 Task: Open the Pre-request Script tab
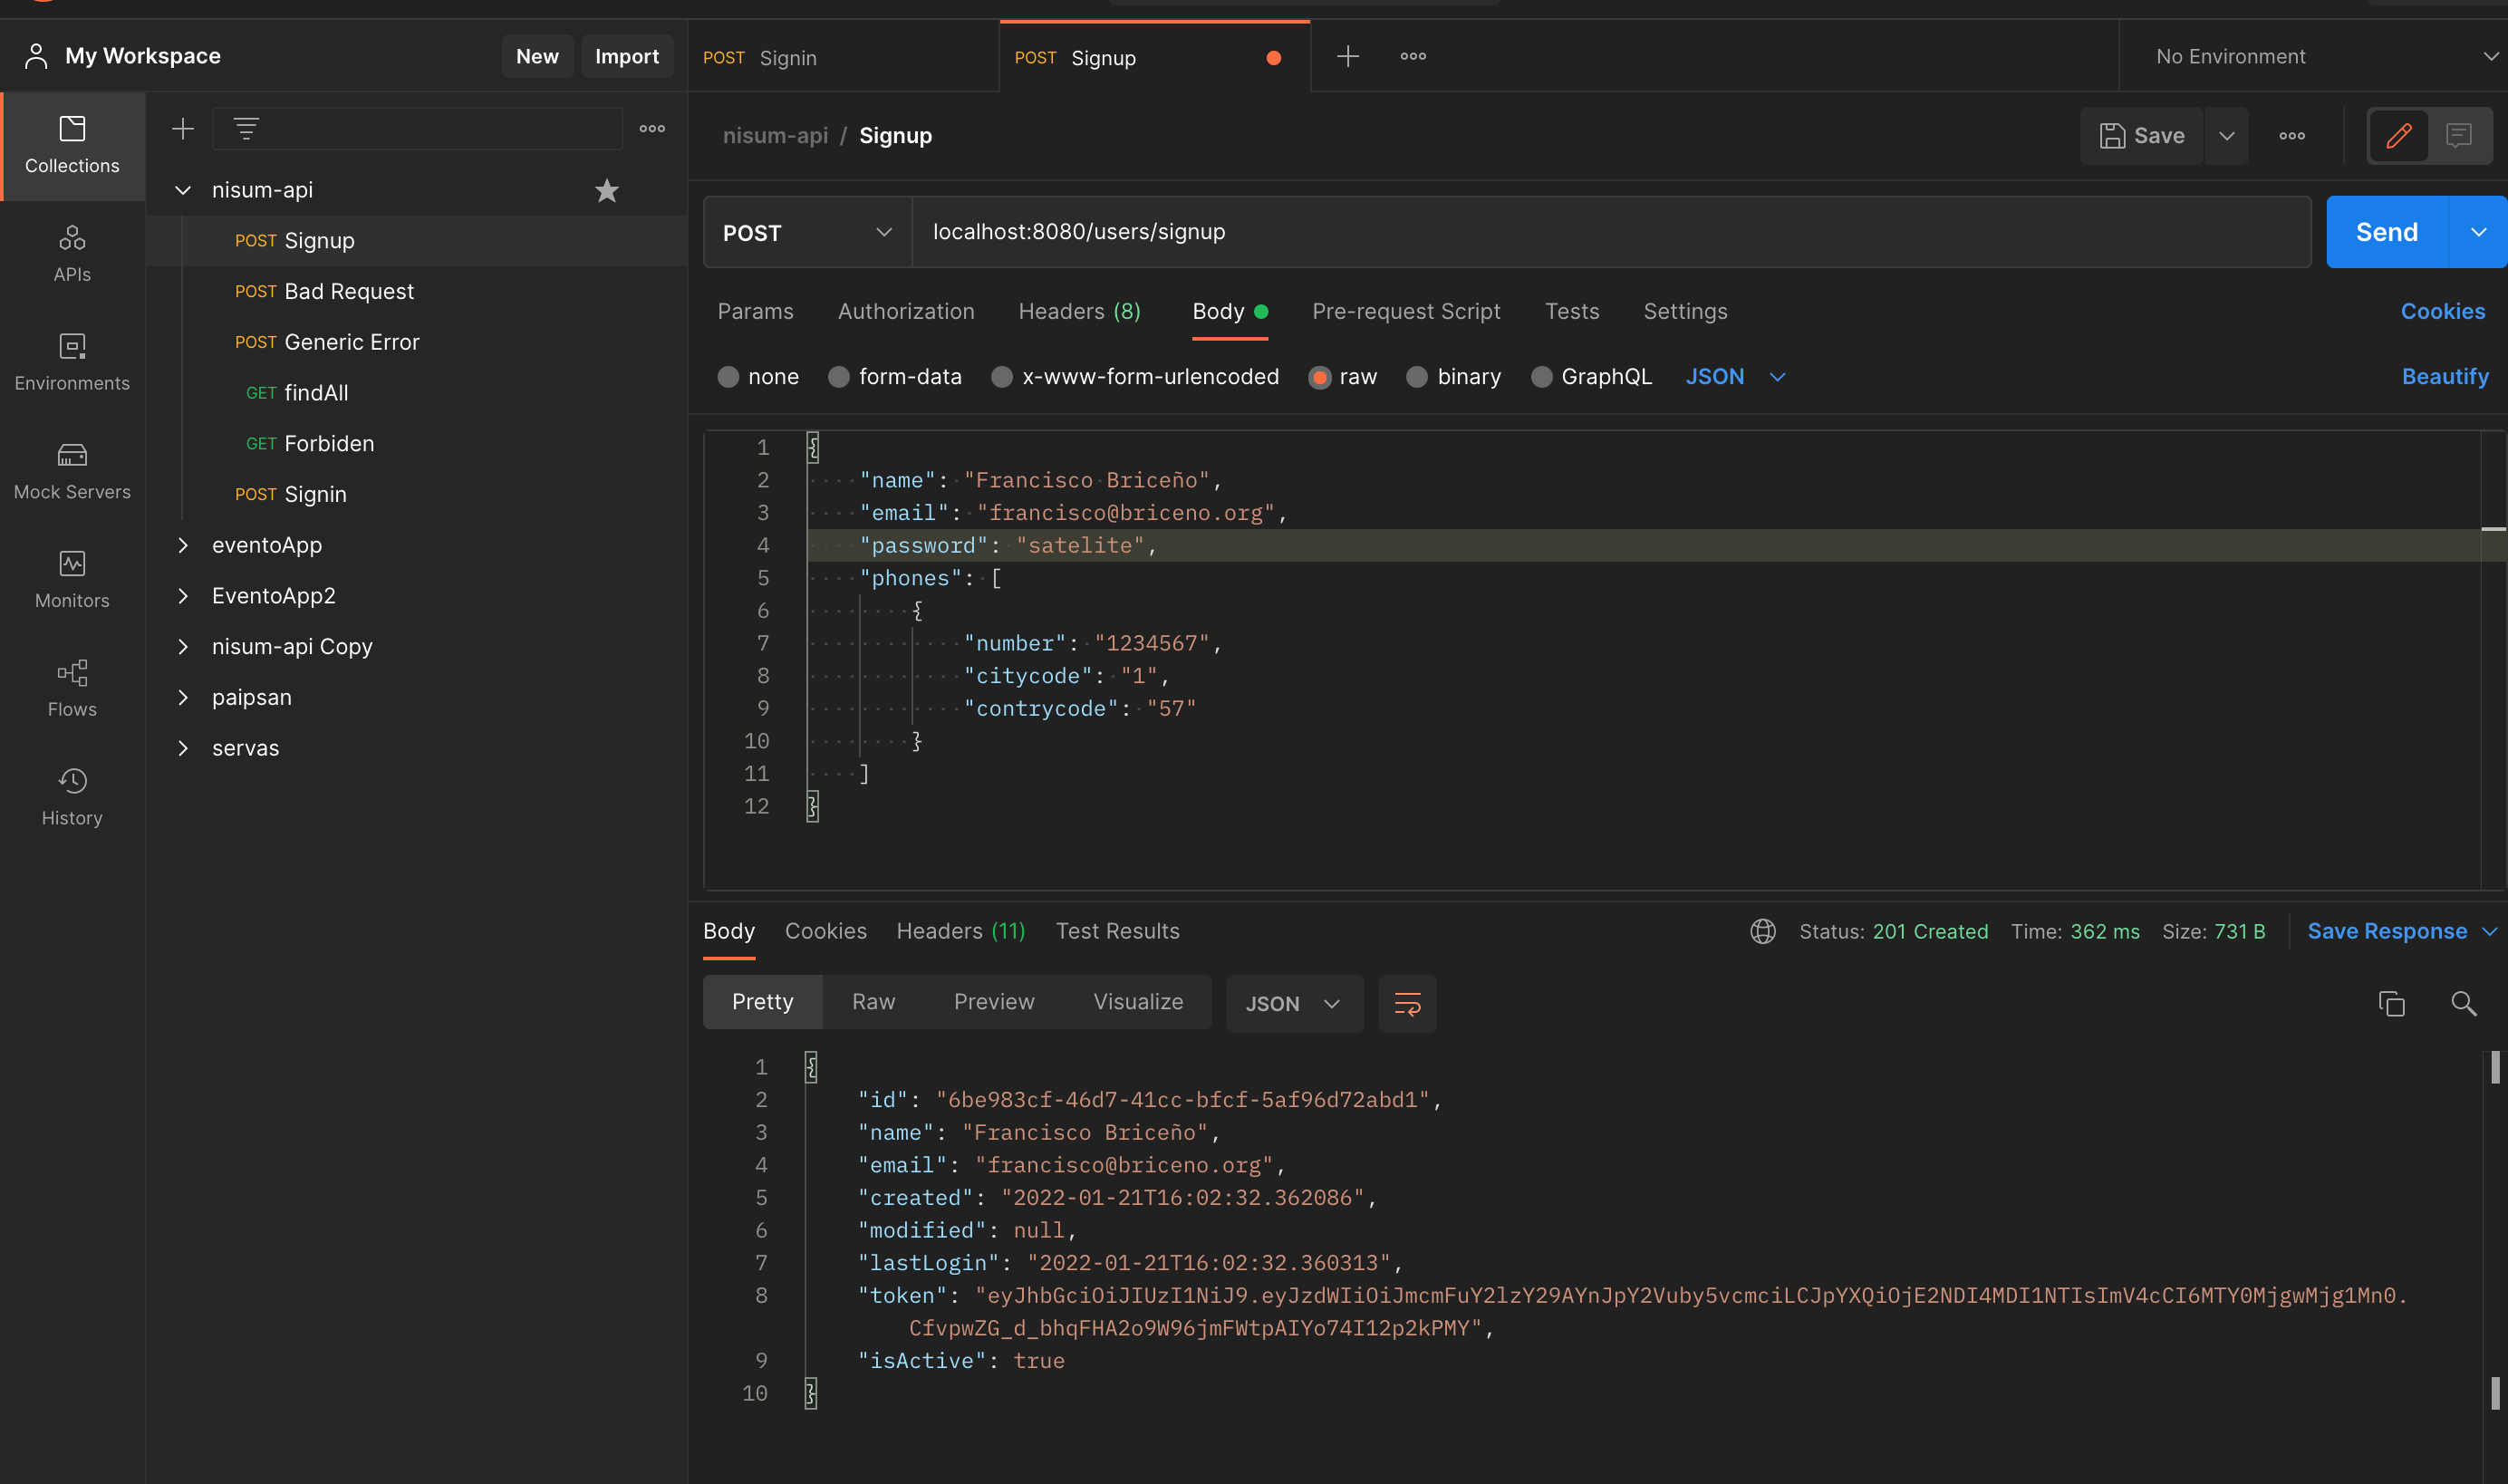pyautogui.click(x=1406, y=311)
